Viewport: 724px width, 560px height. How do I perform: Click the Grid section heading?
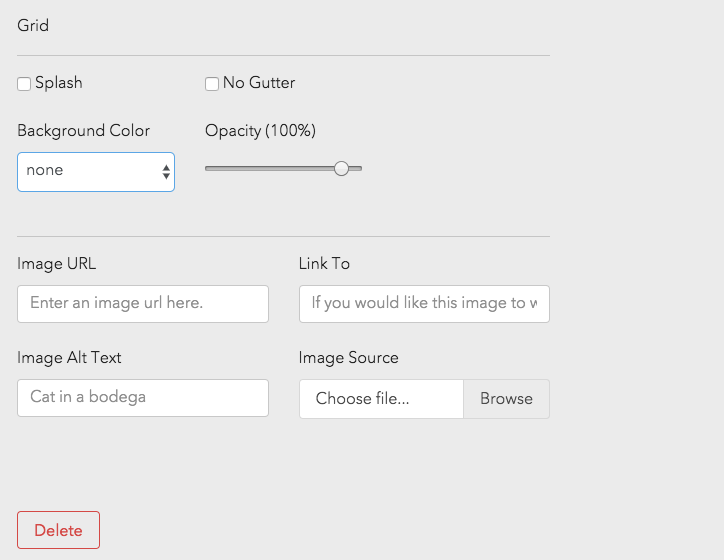[33, 26]
